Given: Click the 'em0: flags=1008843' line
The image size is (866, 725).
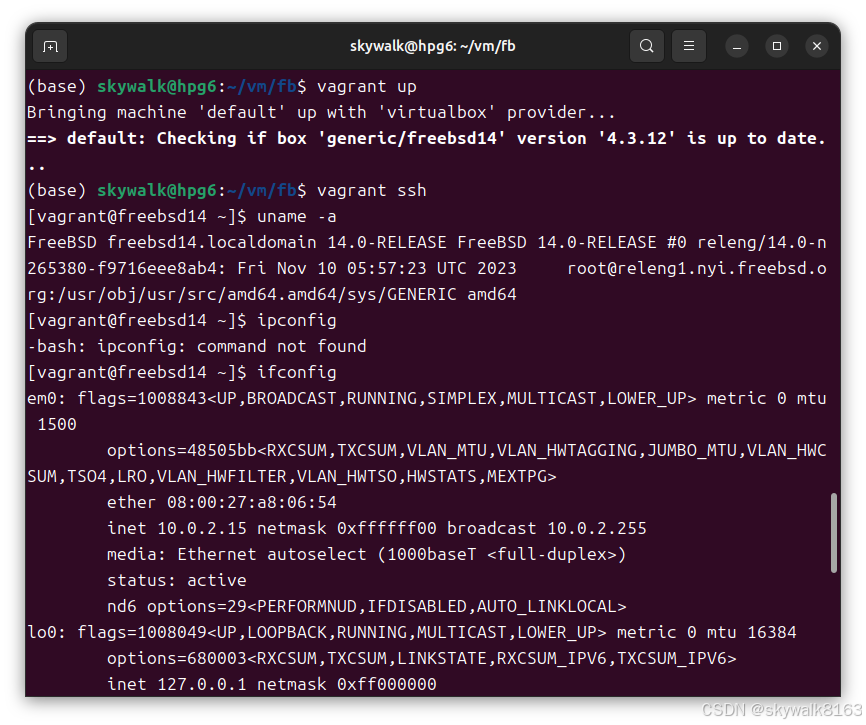Looking at the screenshot, I should pyautogui.click(x=426, y=399).
